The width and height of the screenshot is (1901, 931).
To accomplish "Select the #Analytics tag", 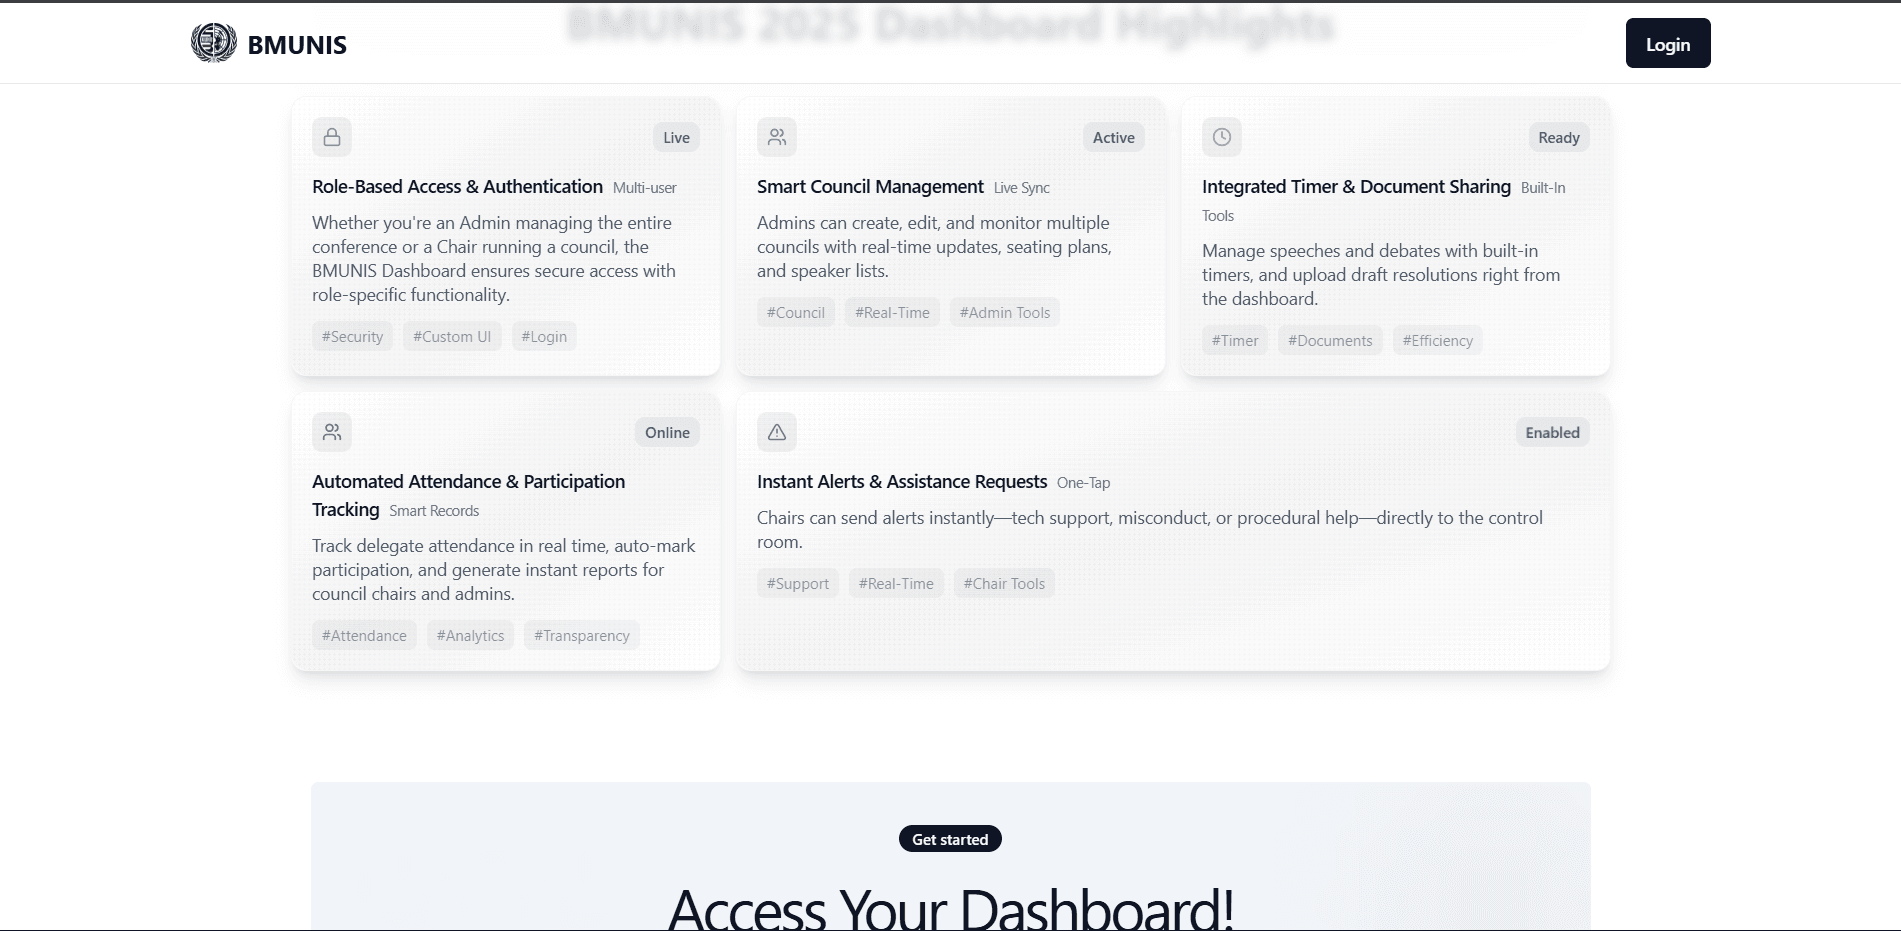I will 470,635.
